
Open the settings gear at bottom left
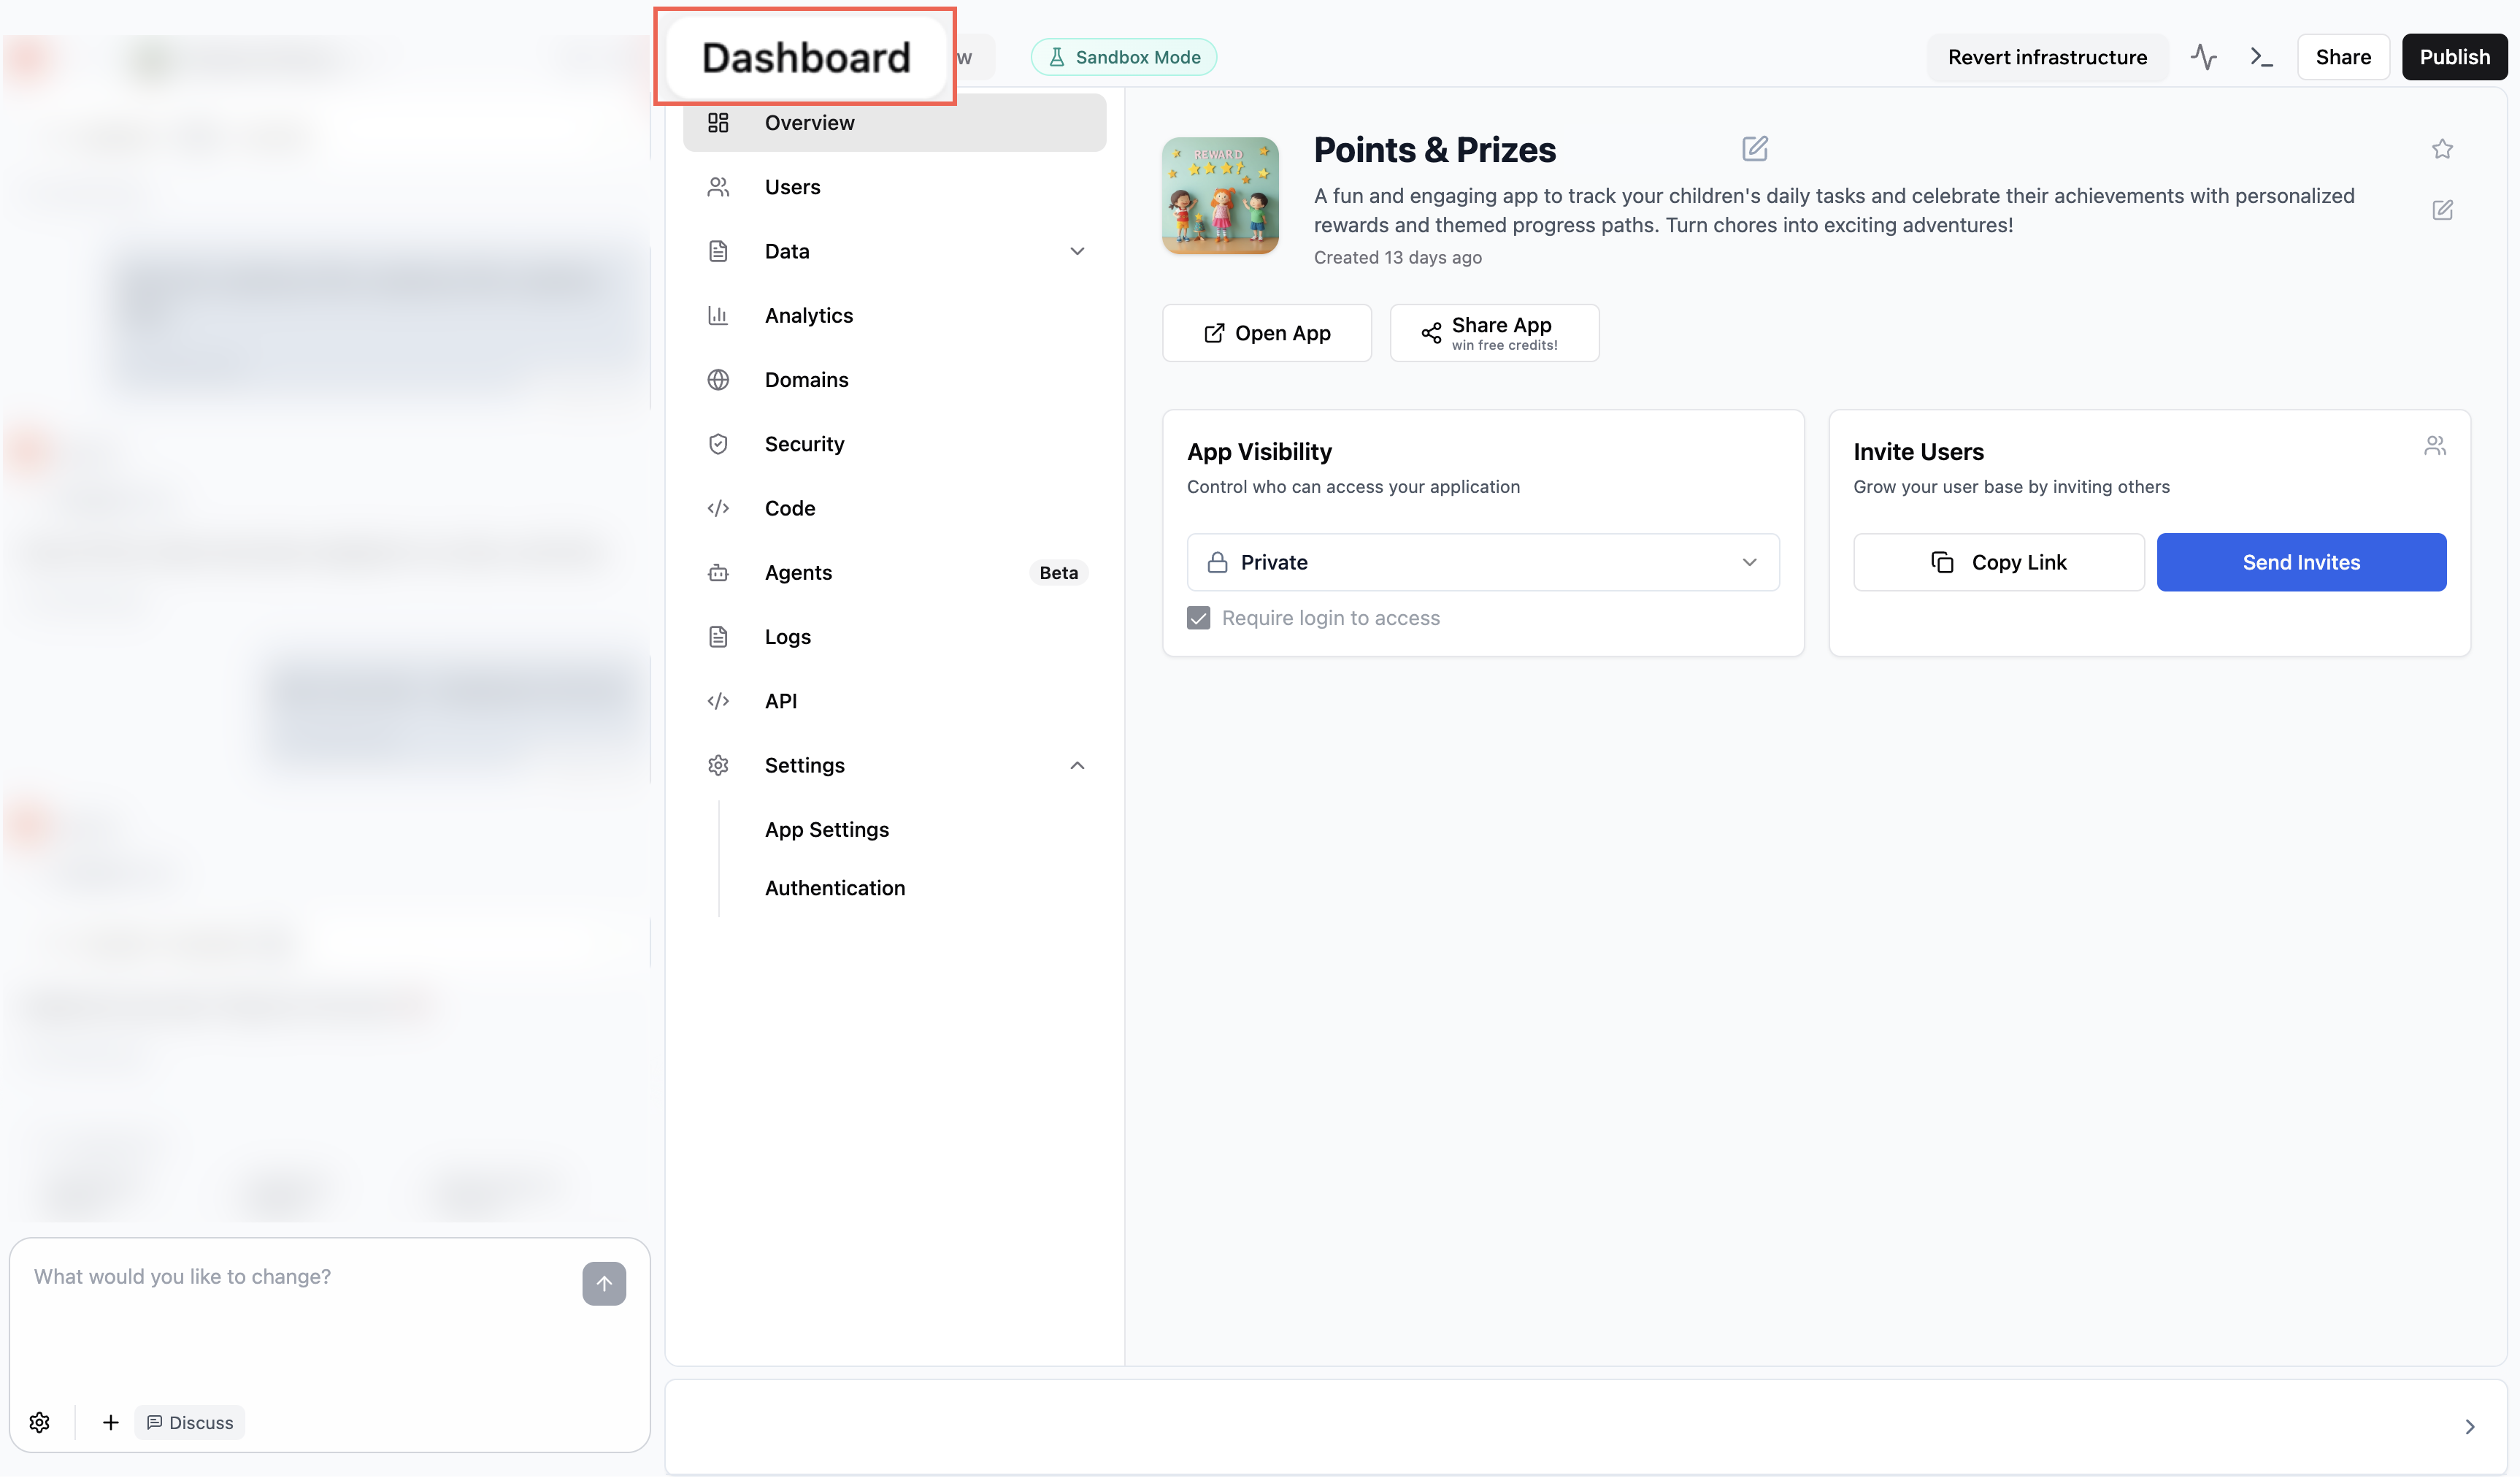[x=39, y=1422]
